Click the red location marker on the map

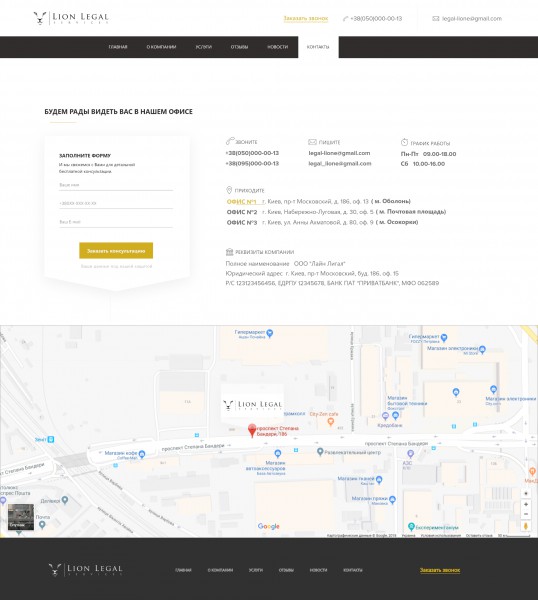[252, 430]
